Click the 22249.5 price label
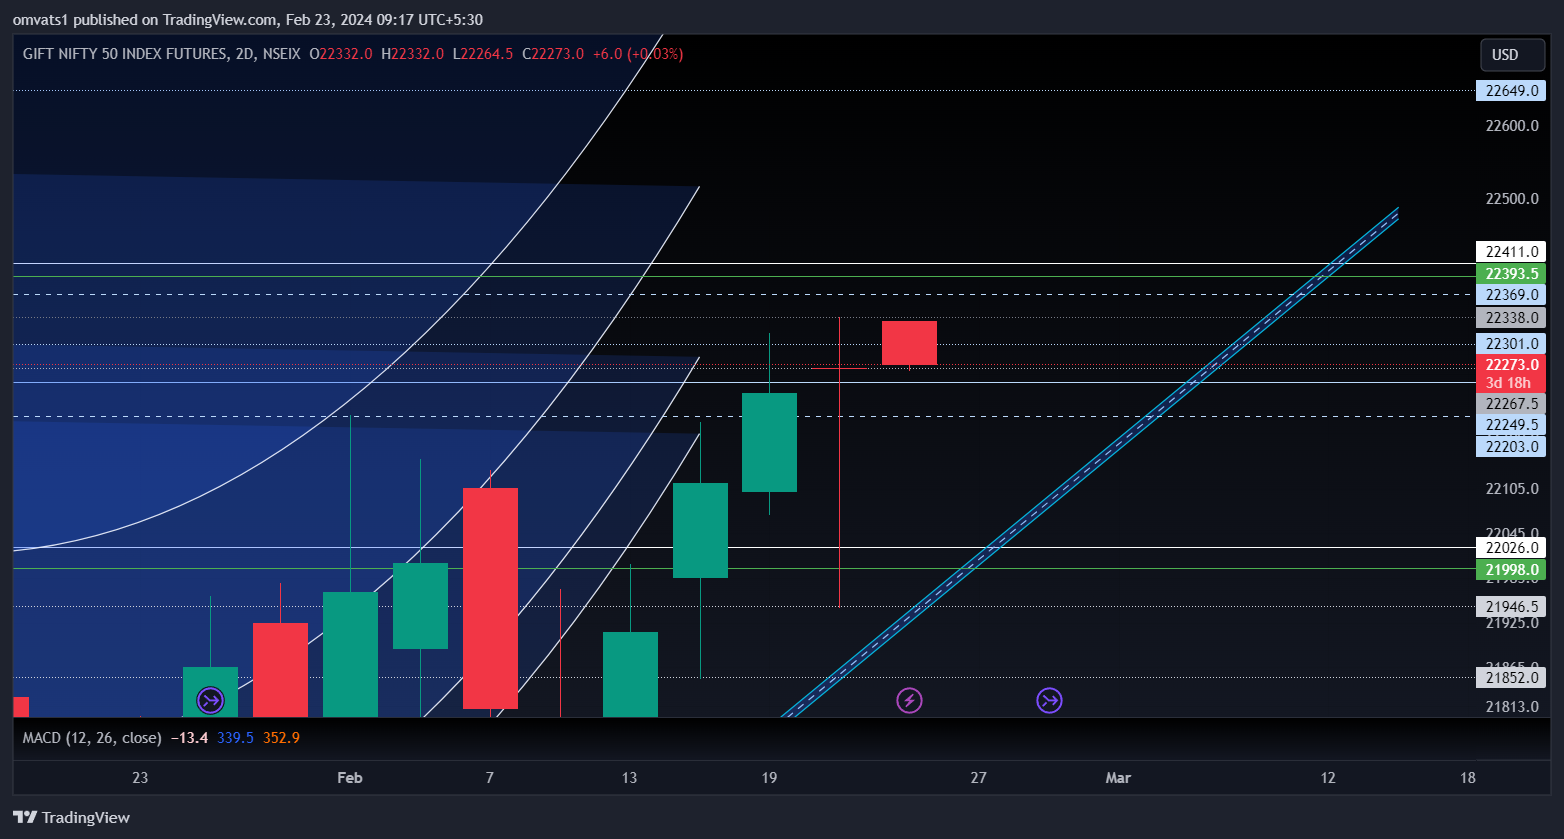 pyautogui.click(x=1511, y=425)
